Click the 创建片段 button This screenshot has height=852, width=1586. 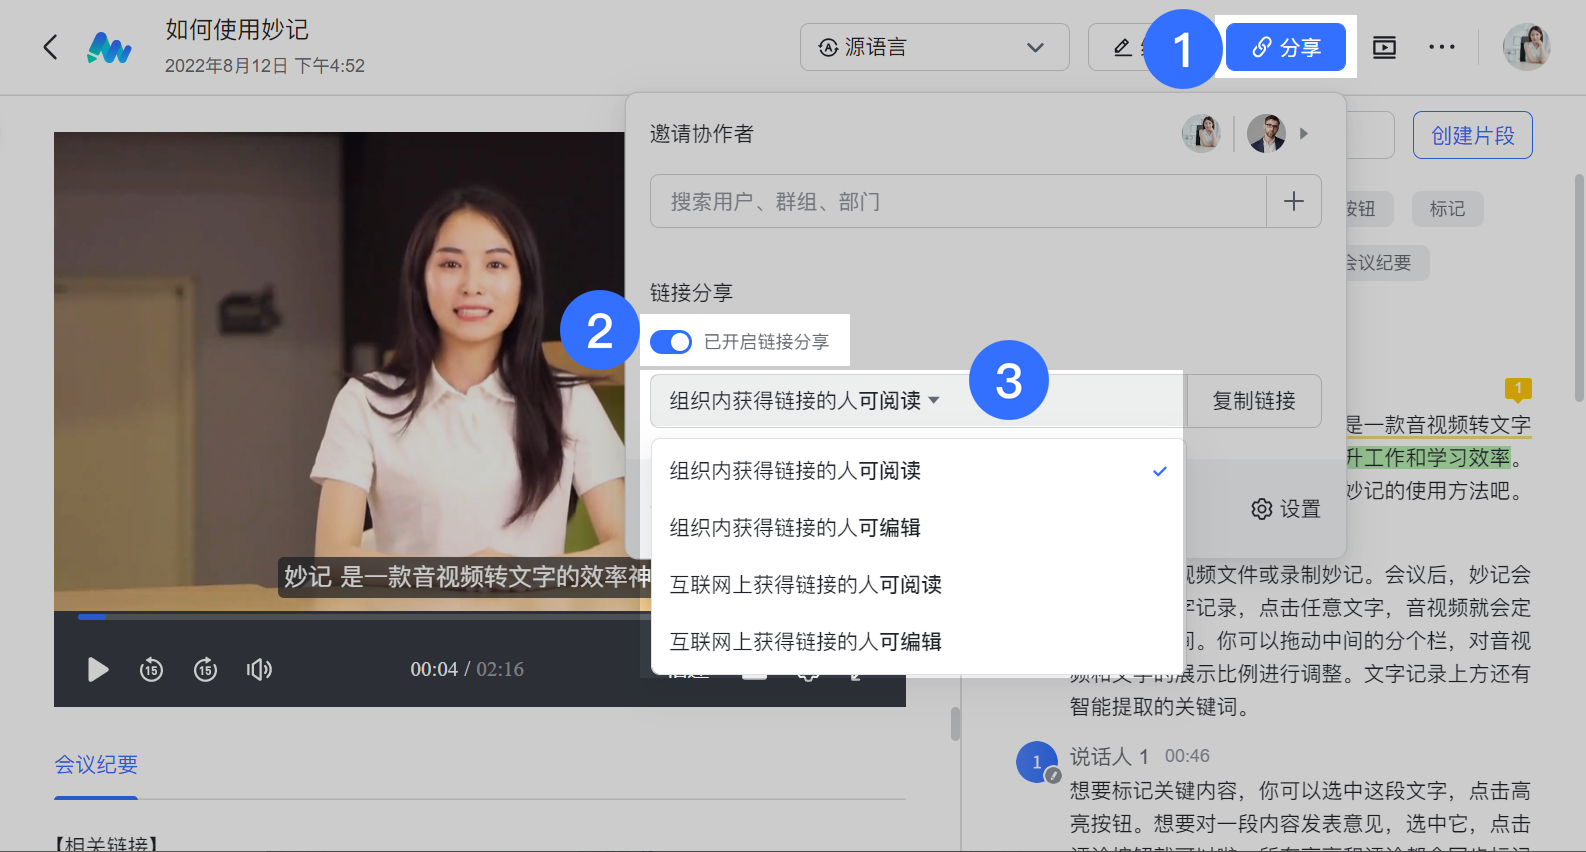(x=1473, y=135)
